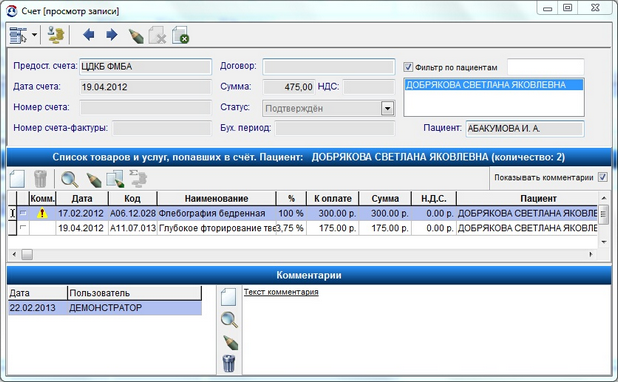
Task: Click the horizontal scrollbar thumb in table
Action: click(27, 254)
